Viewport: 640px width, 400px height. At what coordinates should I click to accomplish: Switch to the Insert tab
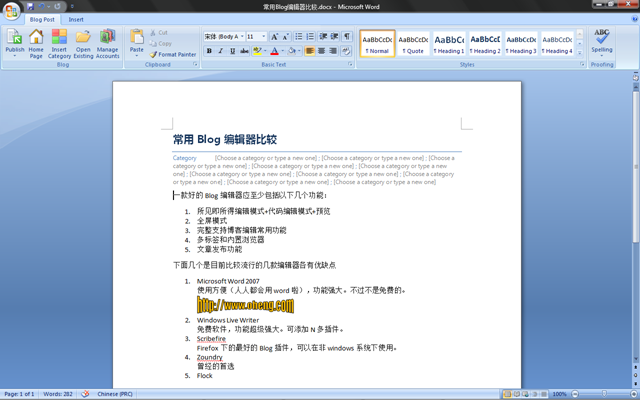[x=76, y=19]
